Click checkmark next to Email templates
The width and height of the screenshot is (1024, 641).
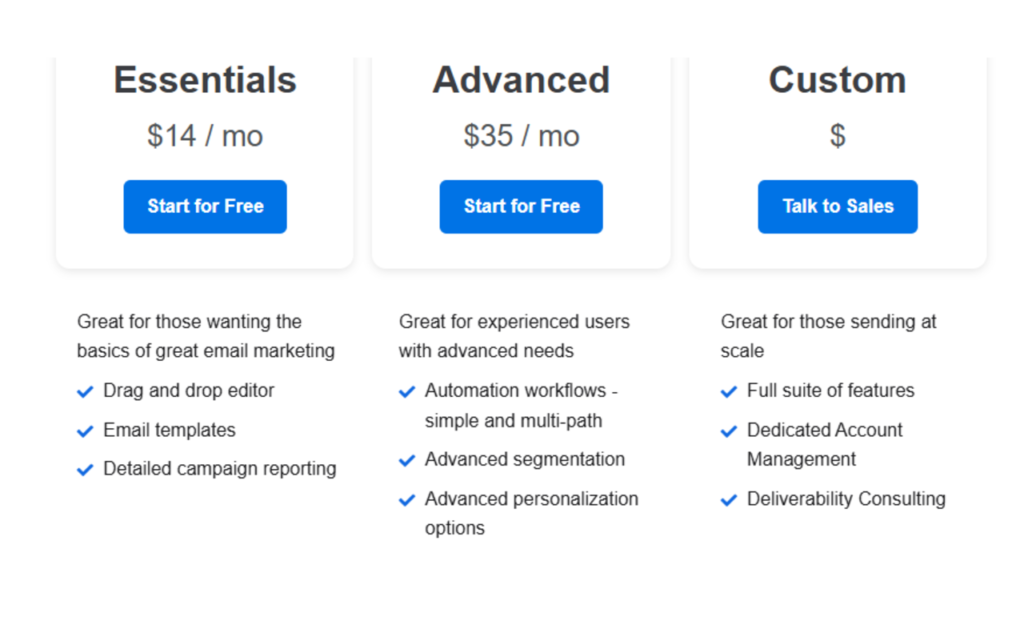tap(85, 431)
